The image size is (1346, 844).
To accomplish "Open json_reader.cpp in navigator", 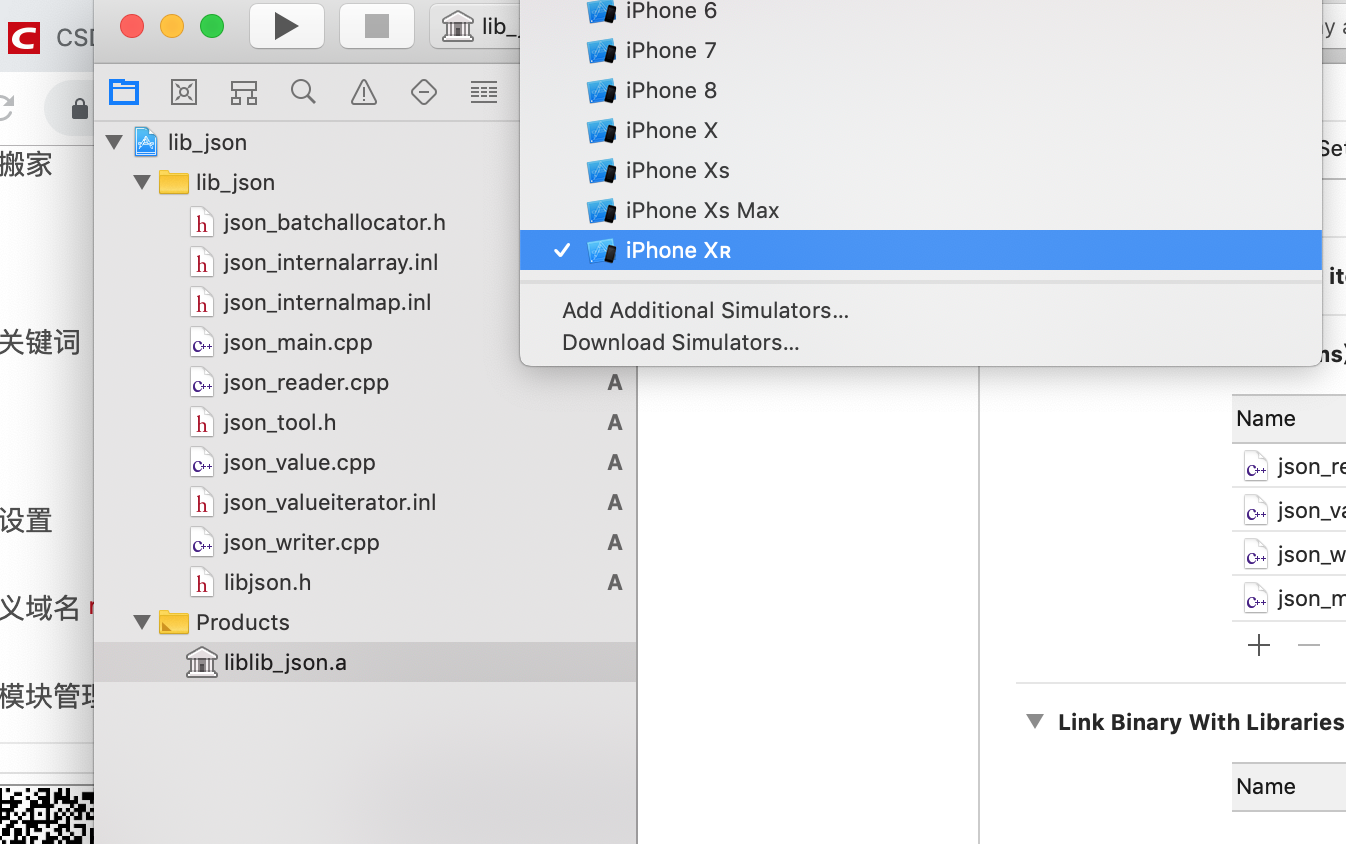I will point(306,382).
